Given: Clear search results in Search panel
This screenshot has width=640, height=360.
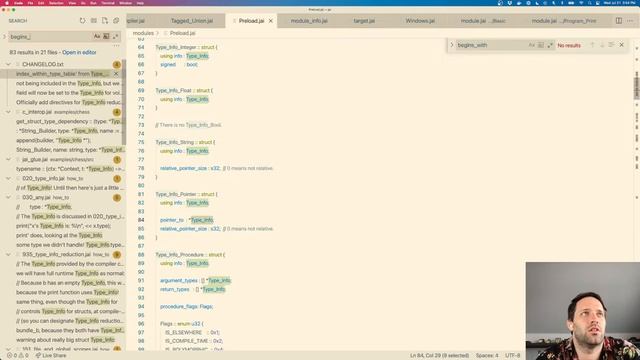Looking at the screenshot, I should [x=94, y=20].
